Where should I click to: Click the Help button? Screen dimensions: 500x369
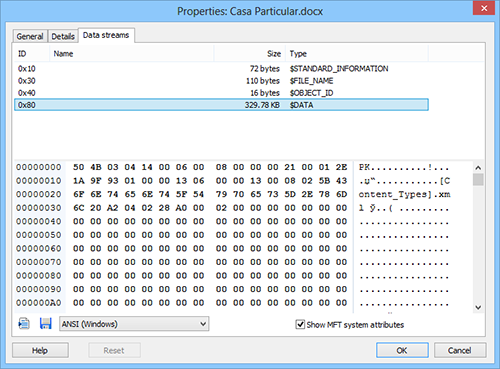click(x=40, y=350)
